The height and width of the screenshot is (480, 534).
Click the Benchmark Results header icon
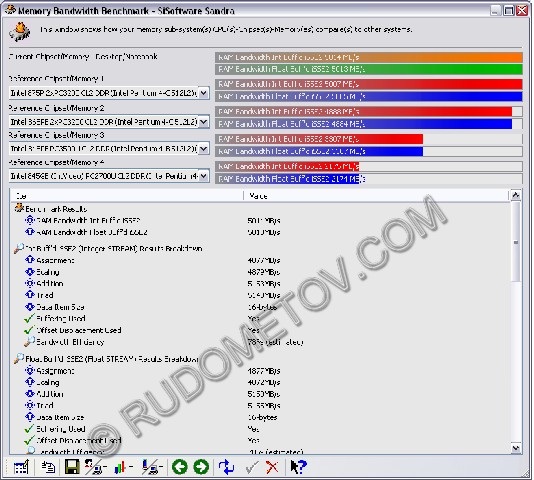(19, 208)
